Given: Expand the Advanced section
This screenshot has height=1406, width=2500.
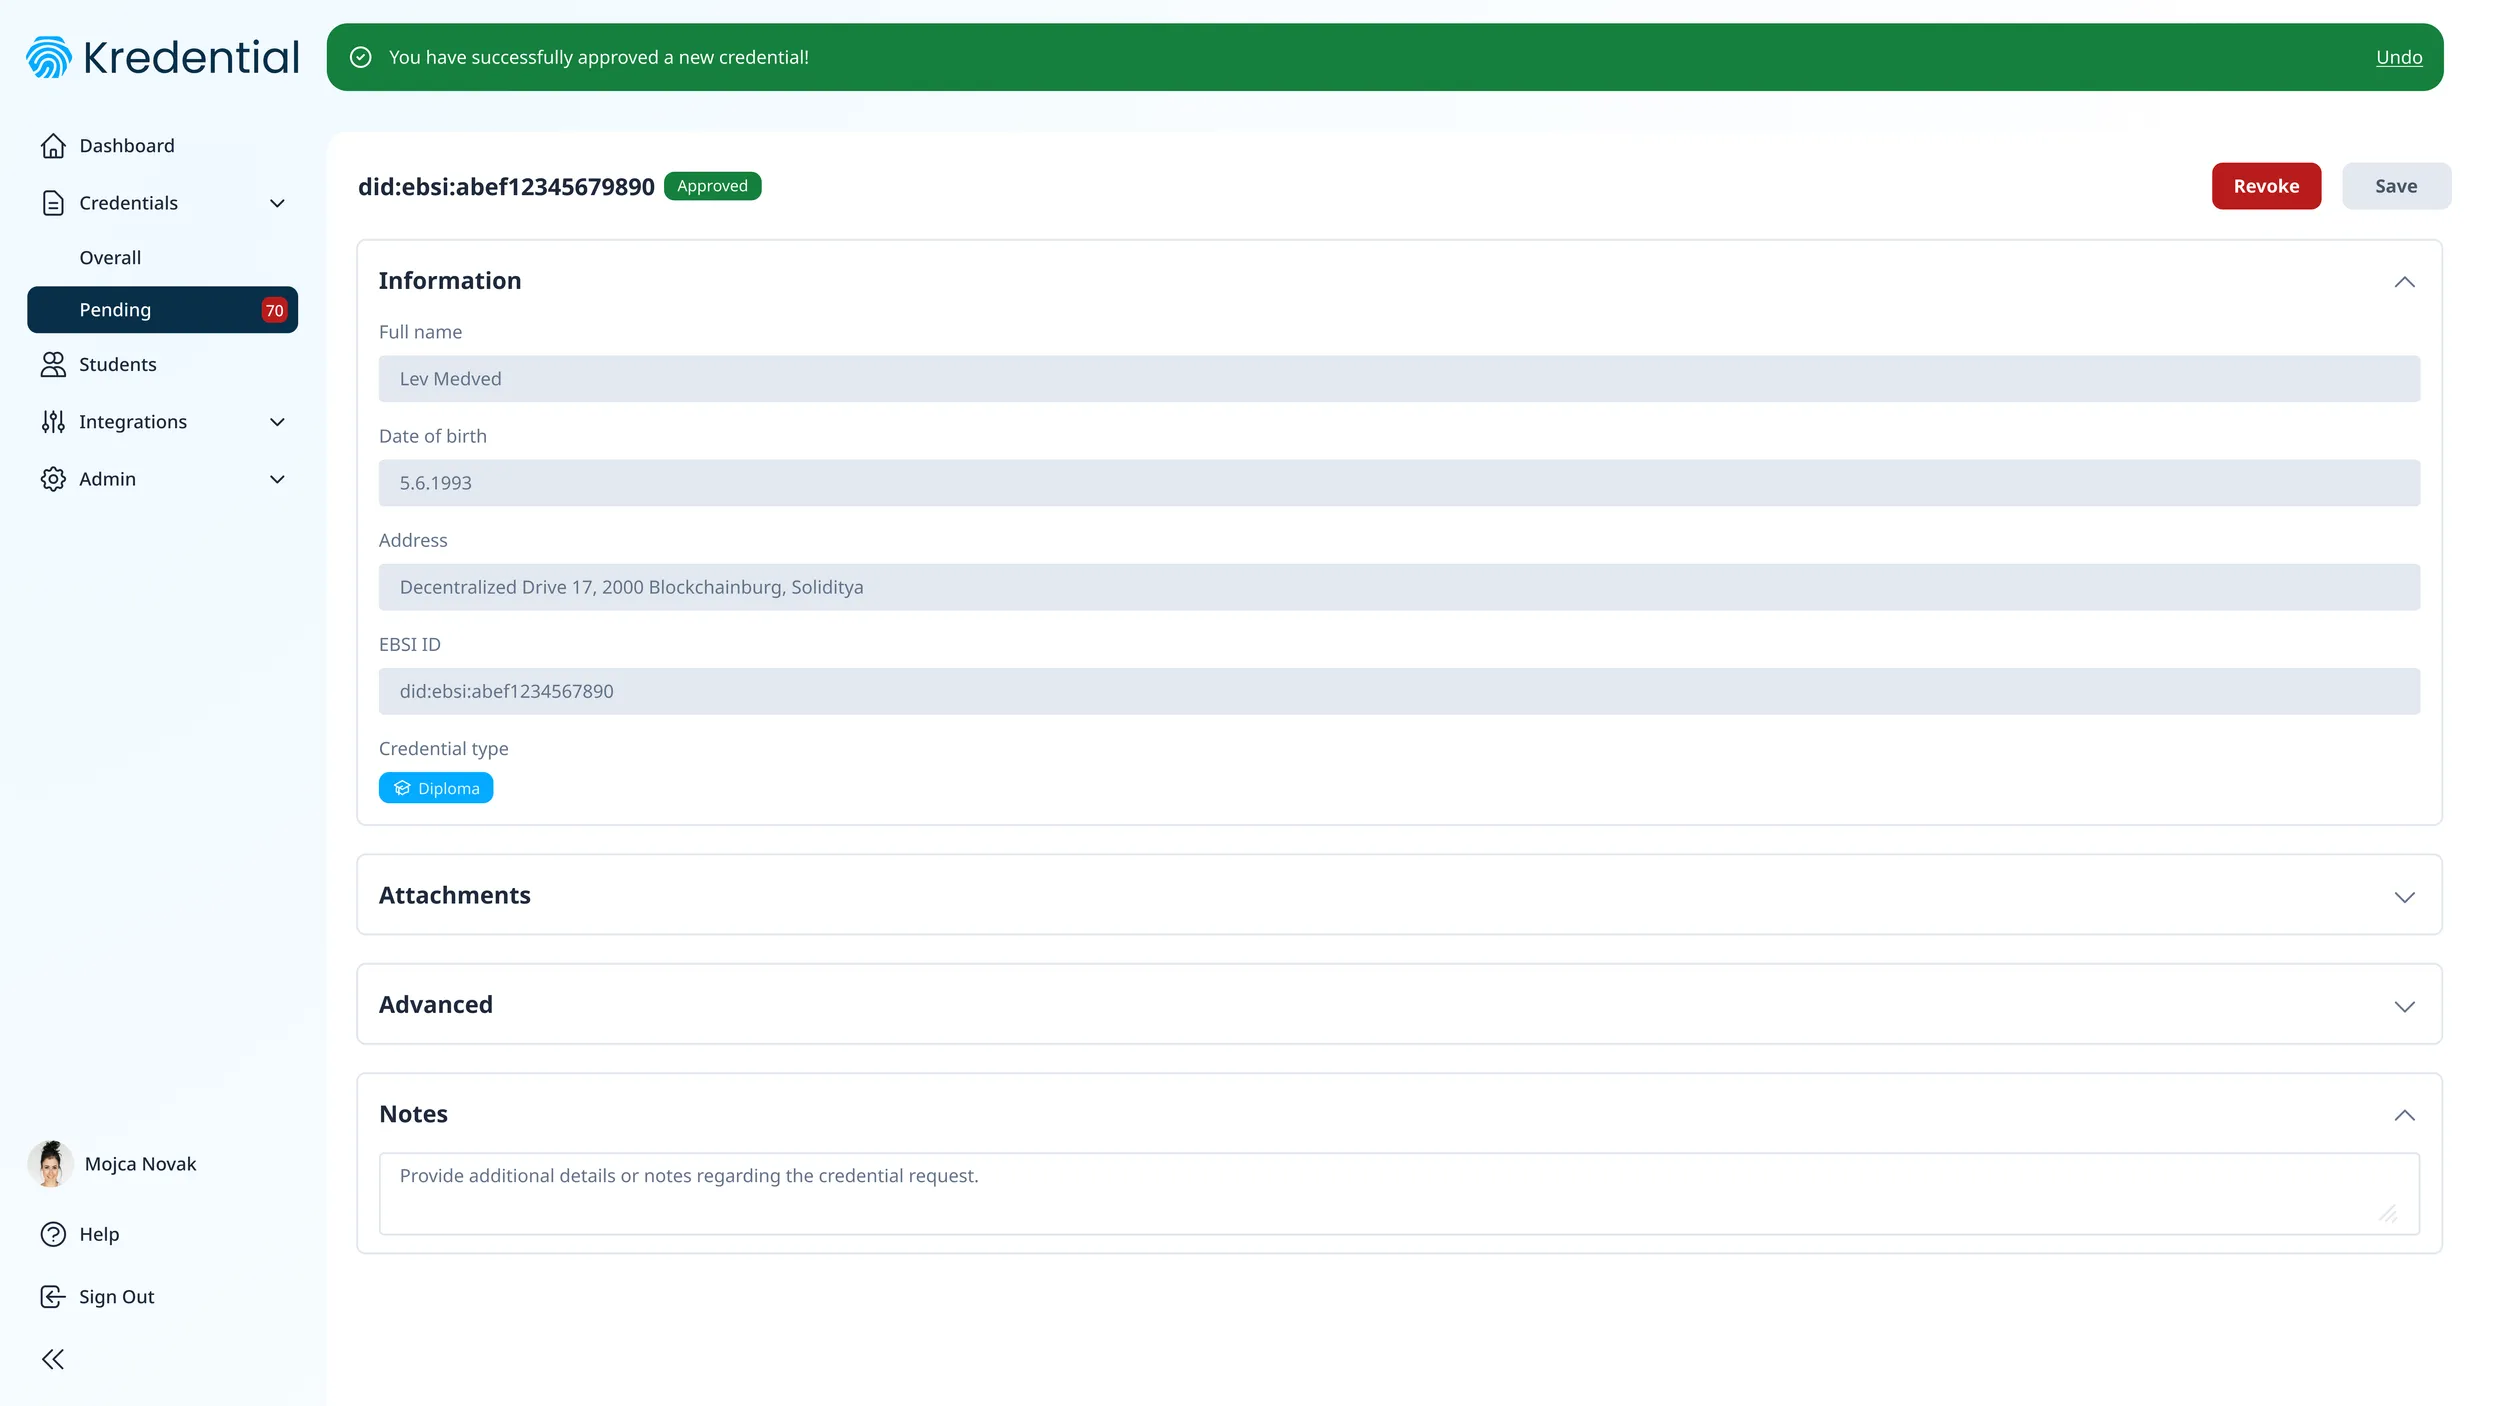Looking at the screenshot, I should coord(2404,1006).
